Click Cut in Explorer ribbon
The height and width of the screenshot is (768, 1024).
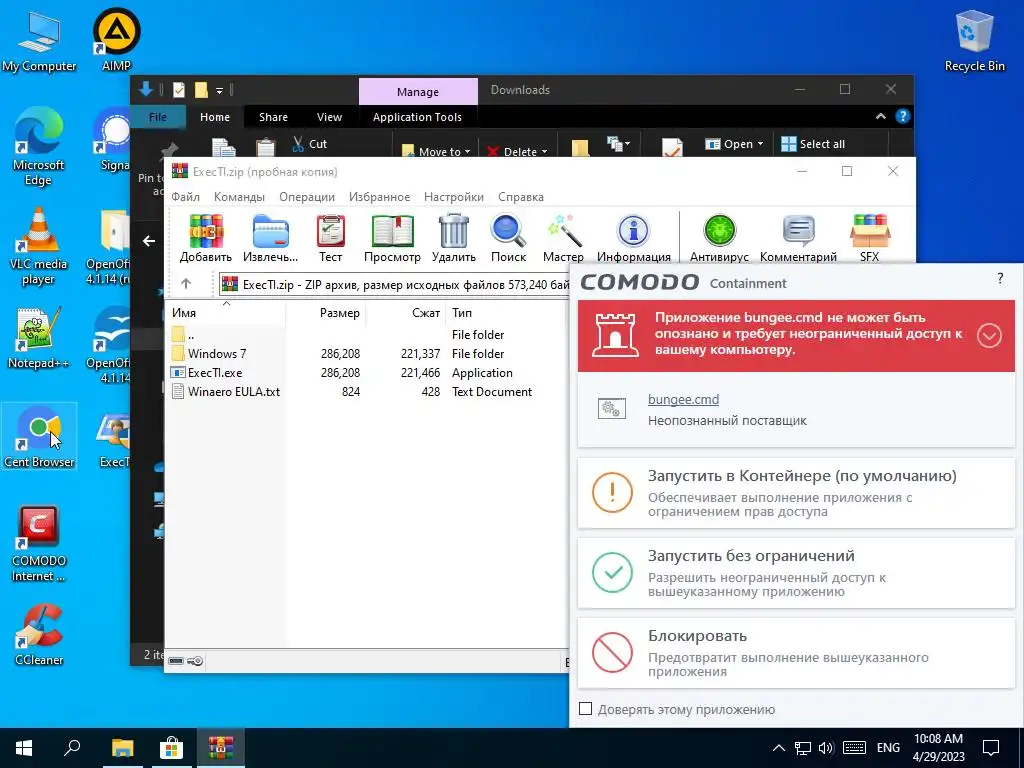(310, 144)
